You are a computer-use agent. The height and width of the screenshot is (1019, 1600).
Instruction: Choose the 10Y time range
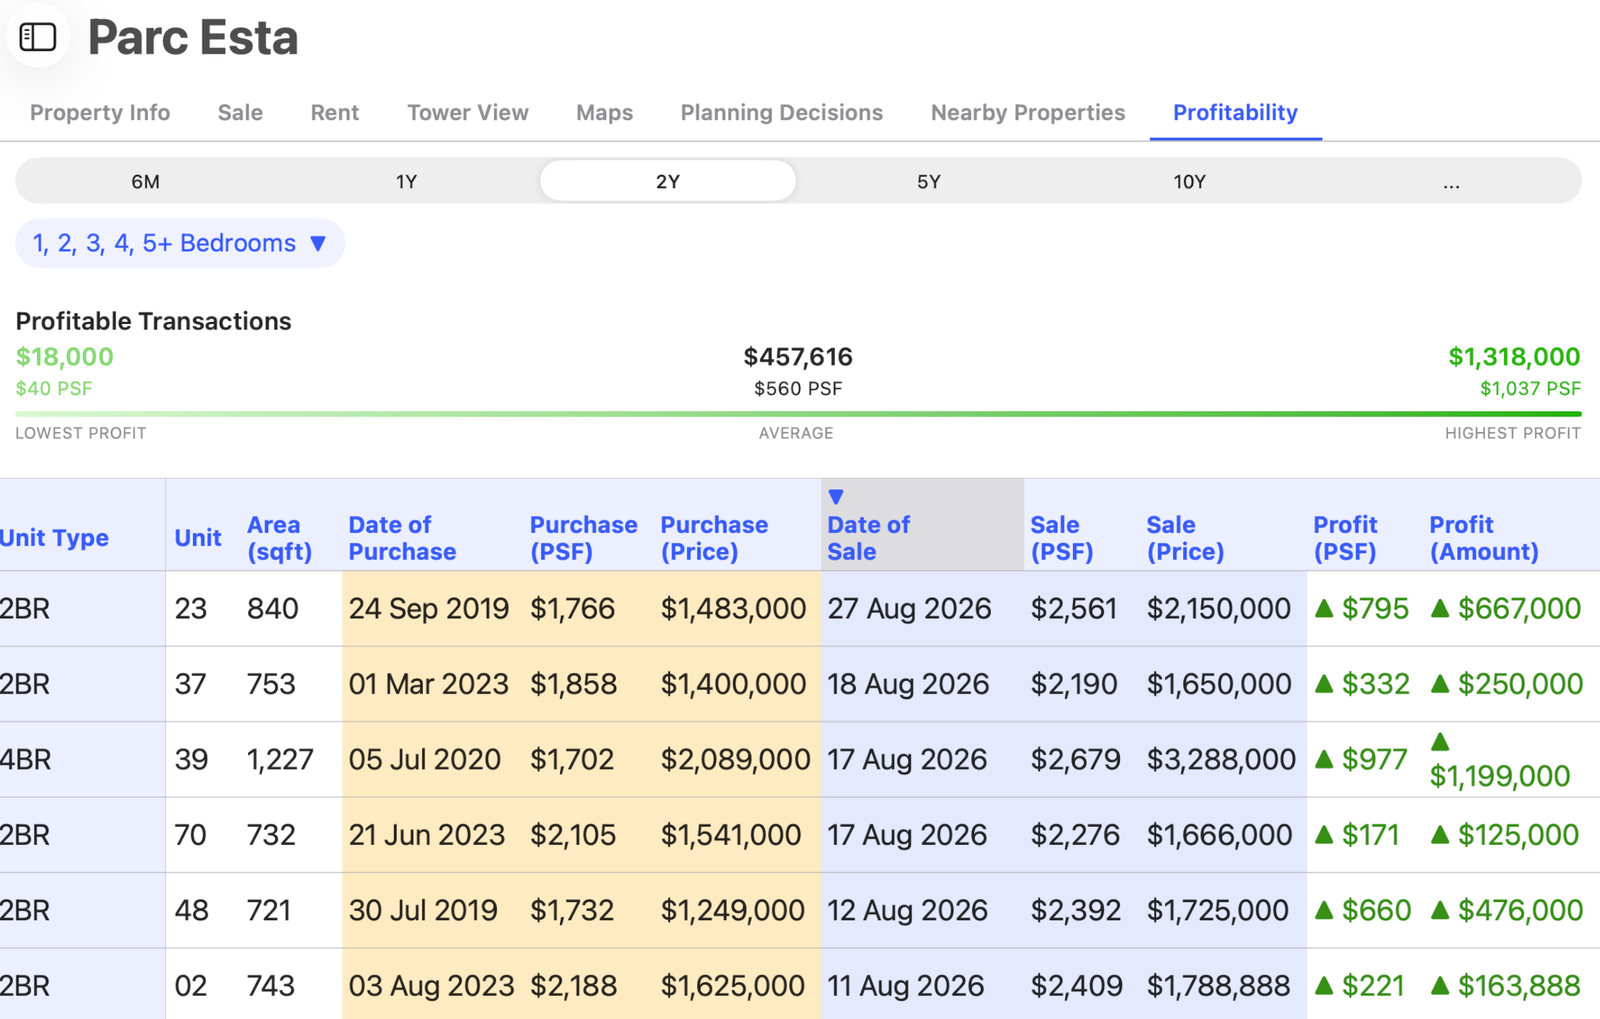(x=1189, y=182)
